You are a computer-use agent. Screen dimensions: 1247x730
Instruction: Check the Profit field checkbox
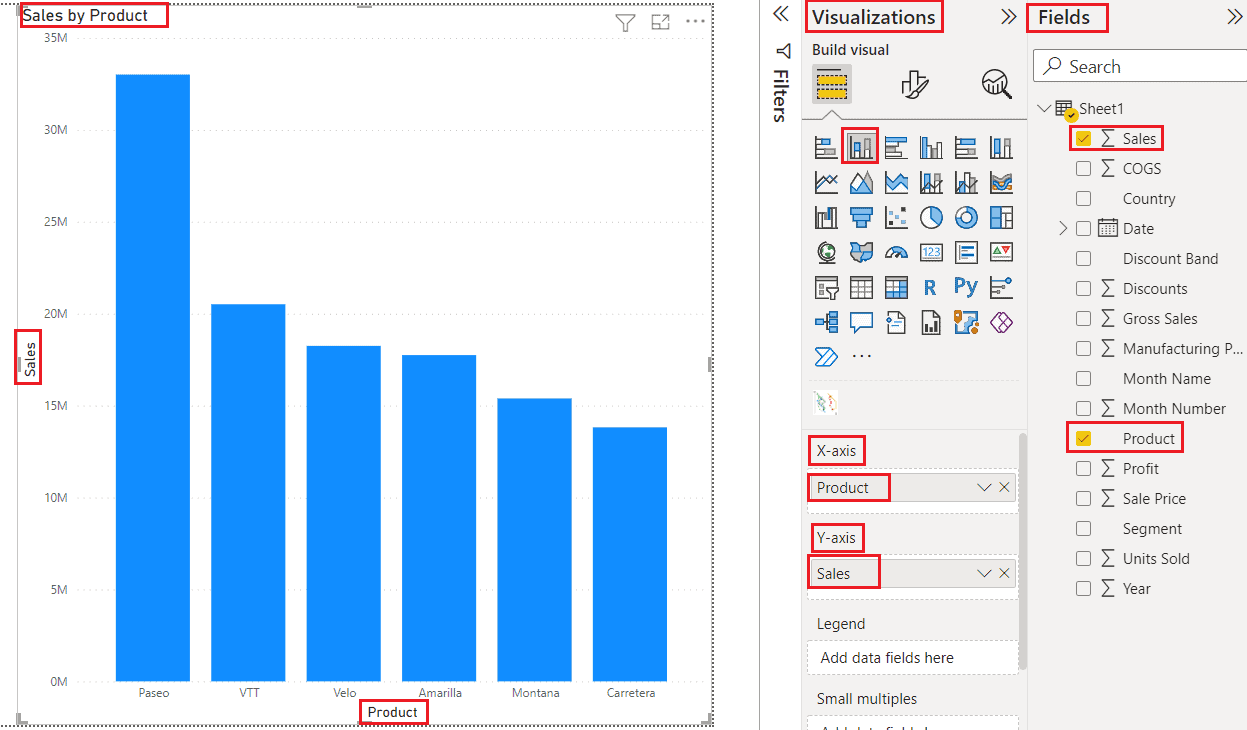pyautogui.click(x=1084, y=468)
